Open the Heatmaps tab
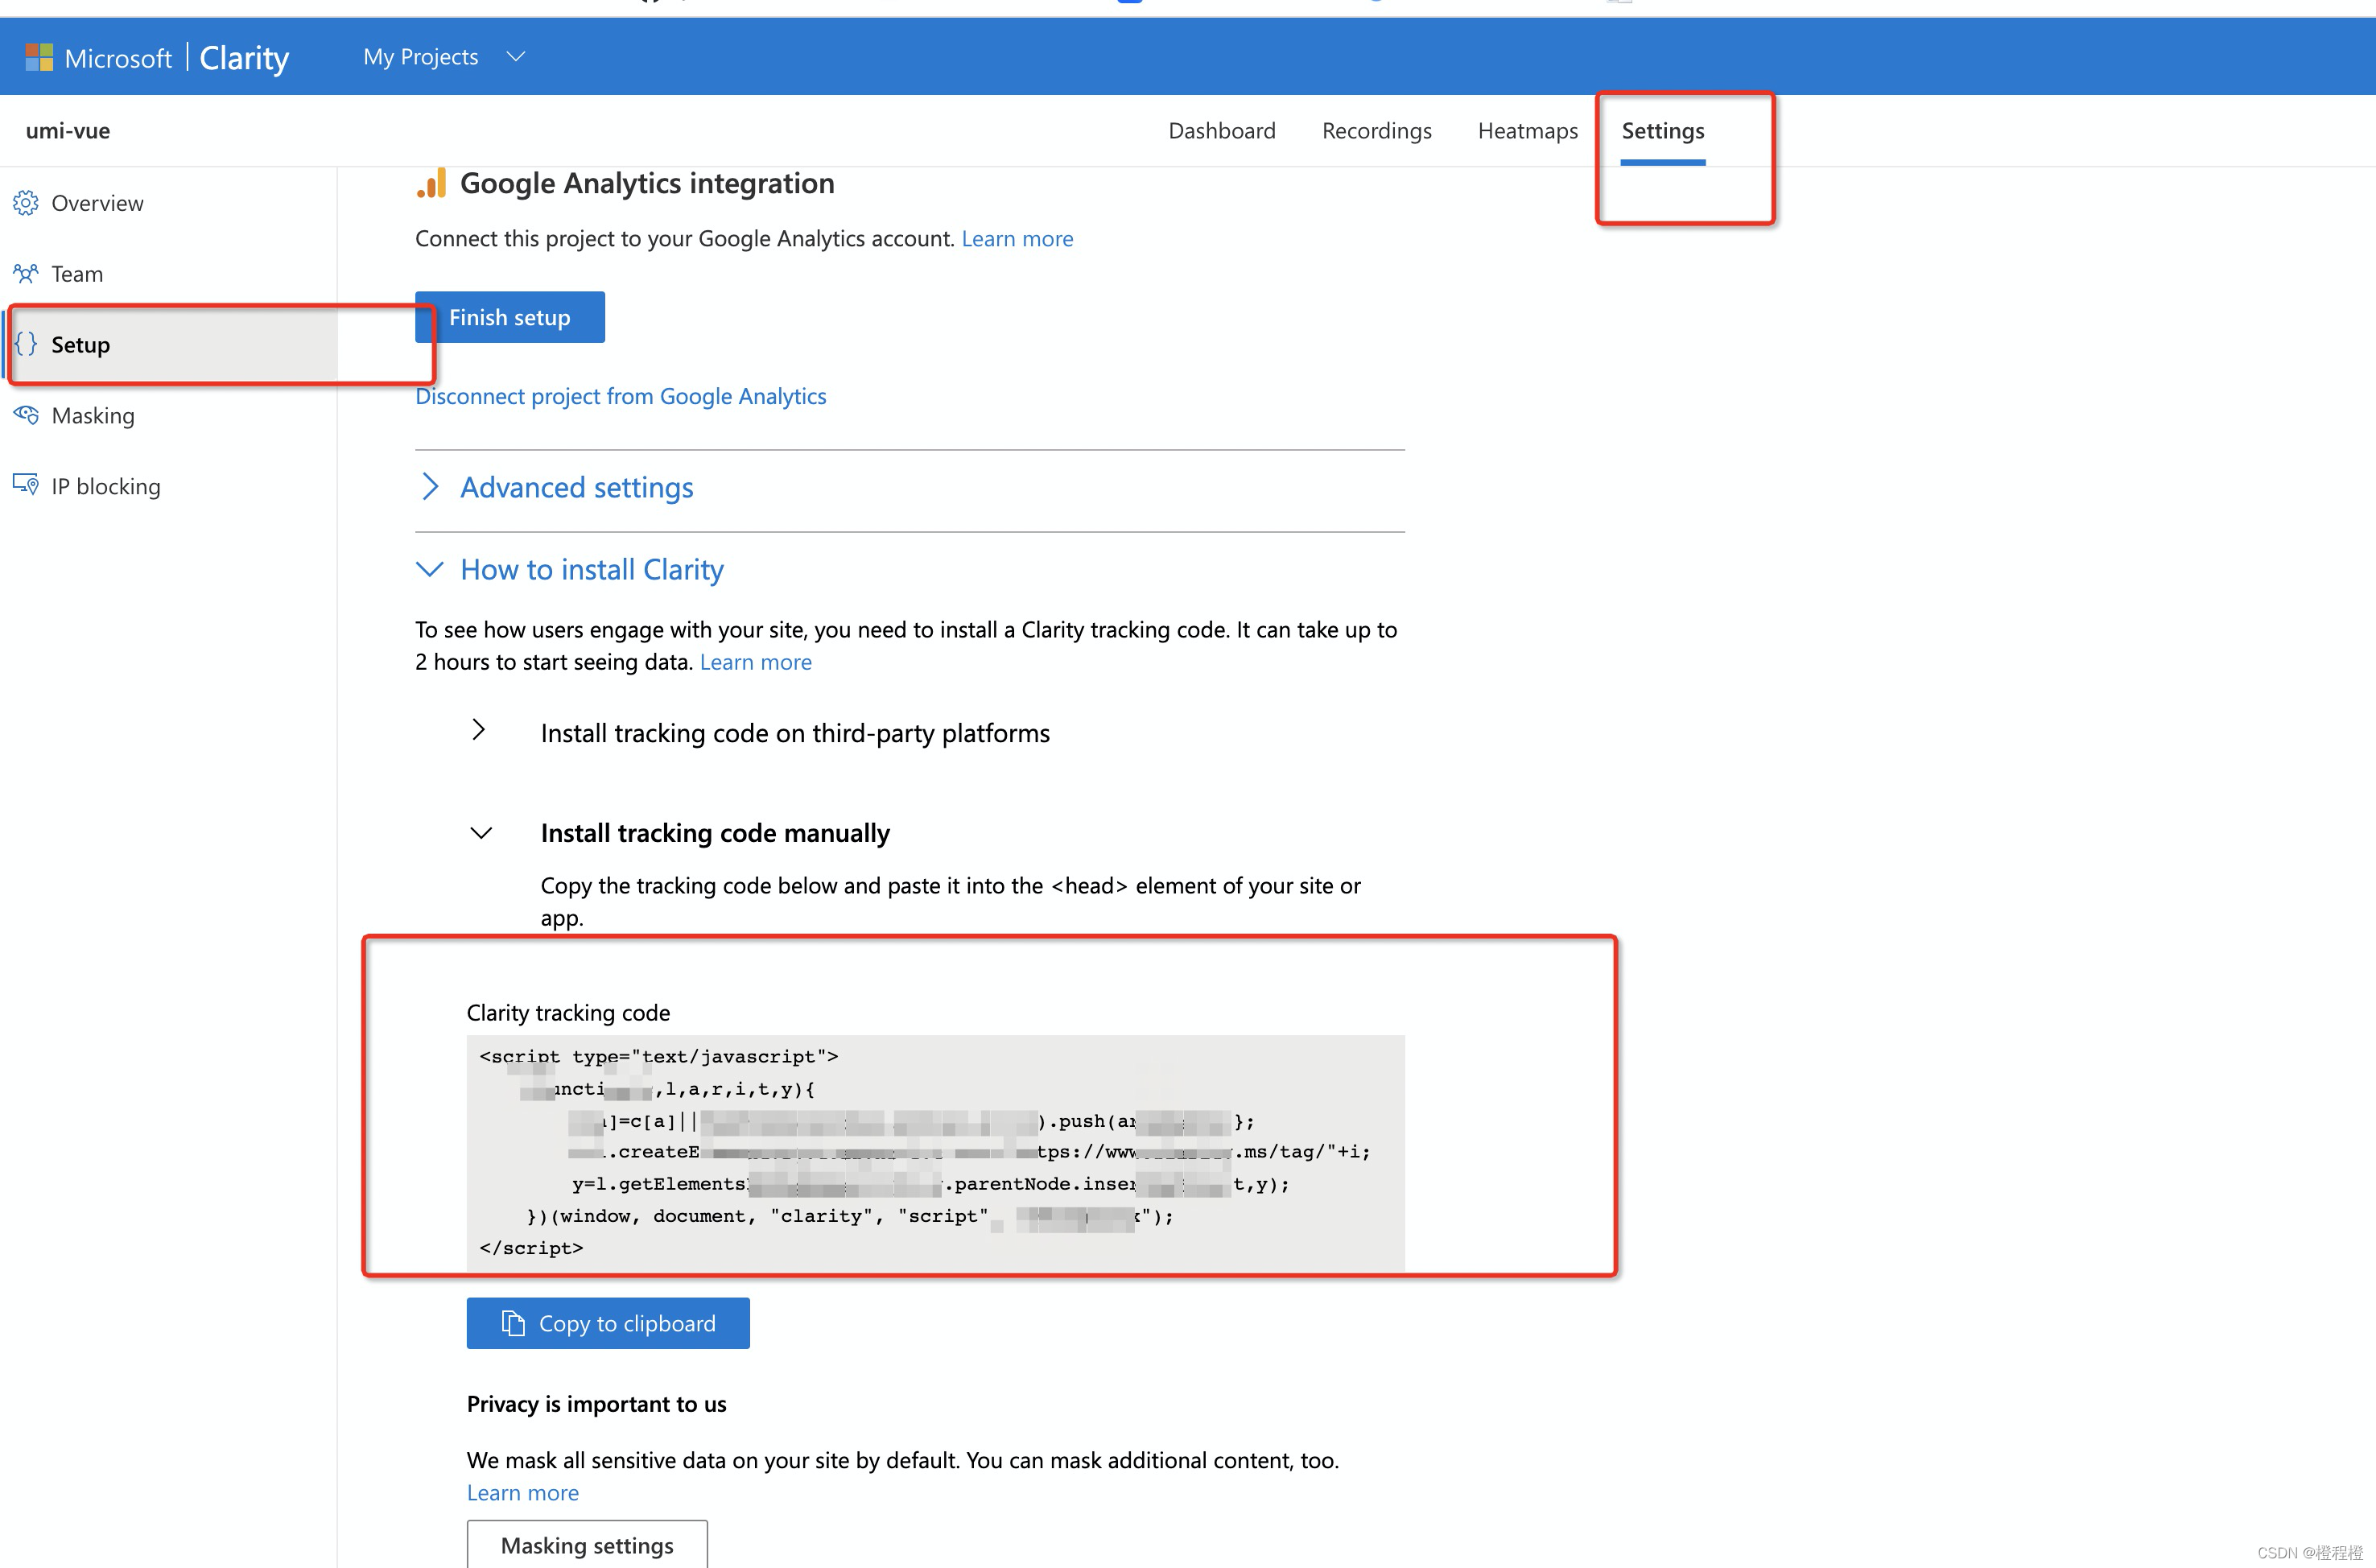The width and height of the screenshot is (2376, 1568). click(1527, 131)
